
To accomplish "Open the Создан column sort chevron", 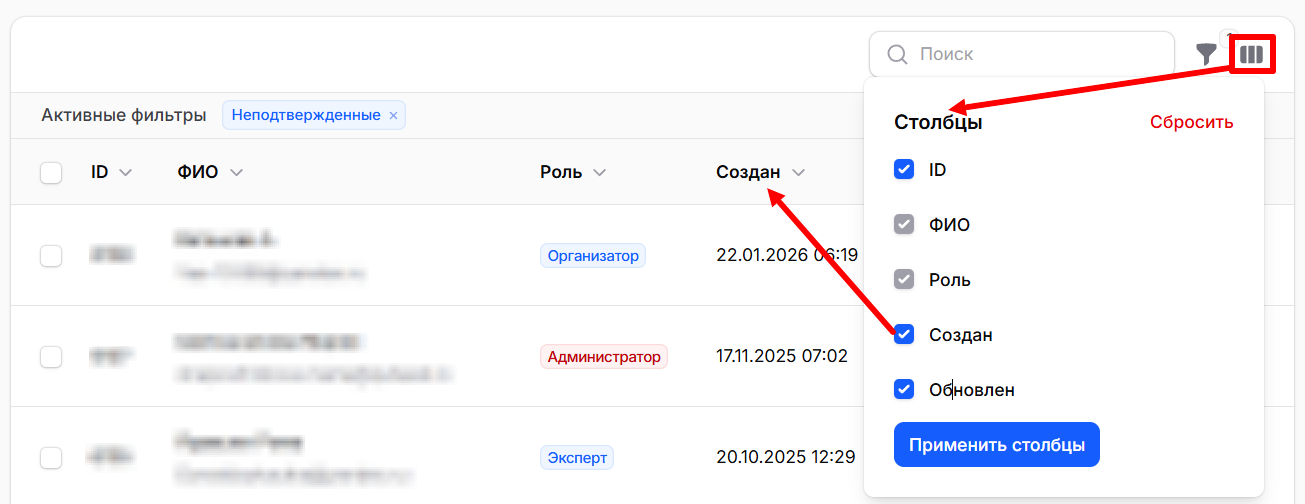I will 798,173.
